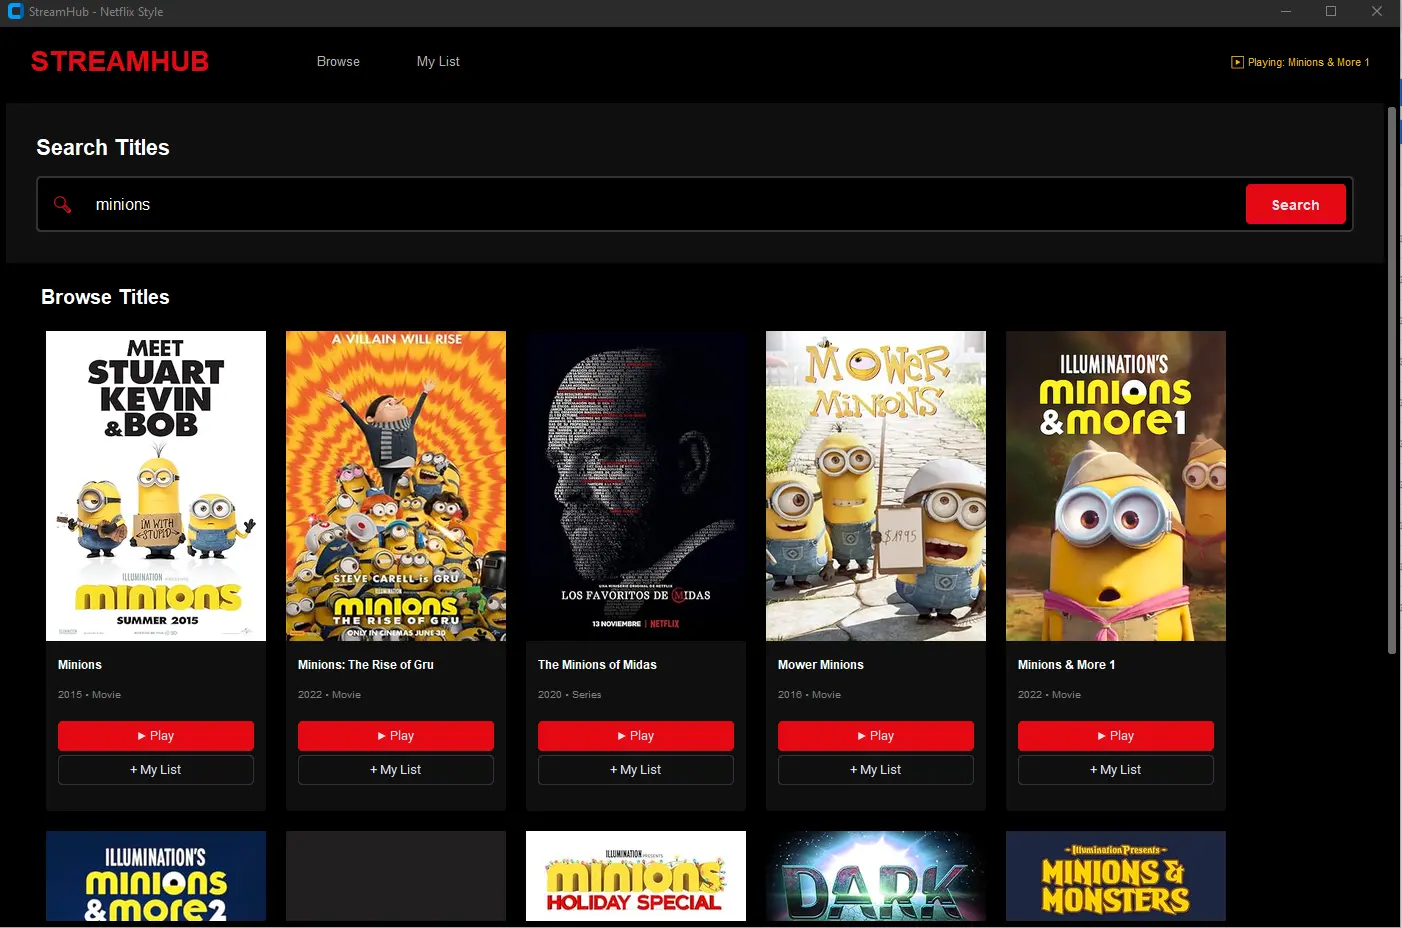
Task: Open the Minions Holiday Special poster
Action: [636, 876]
